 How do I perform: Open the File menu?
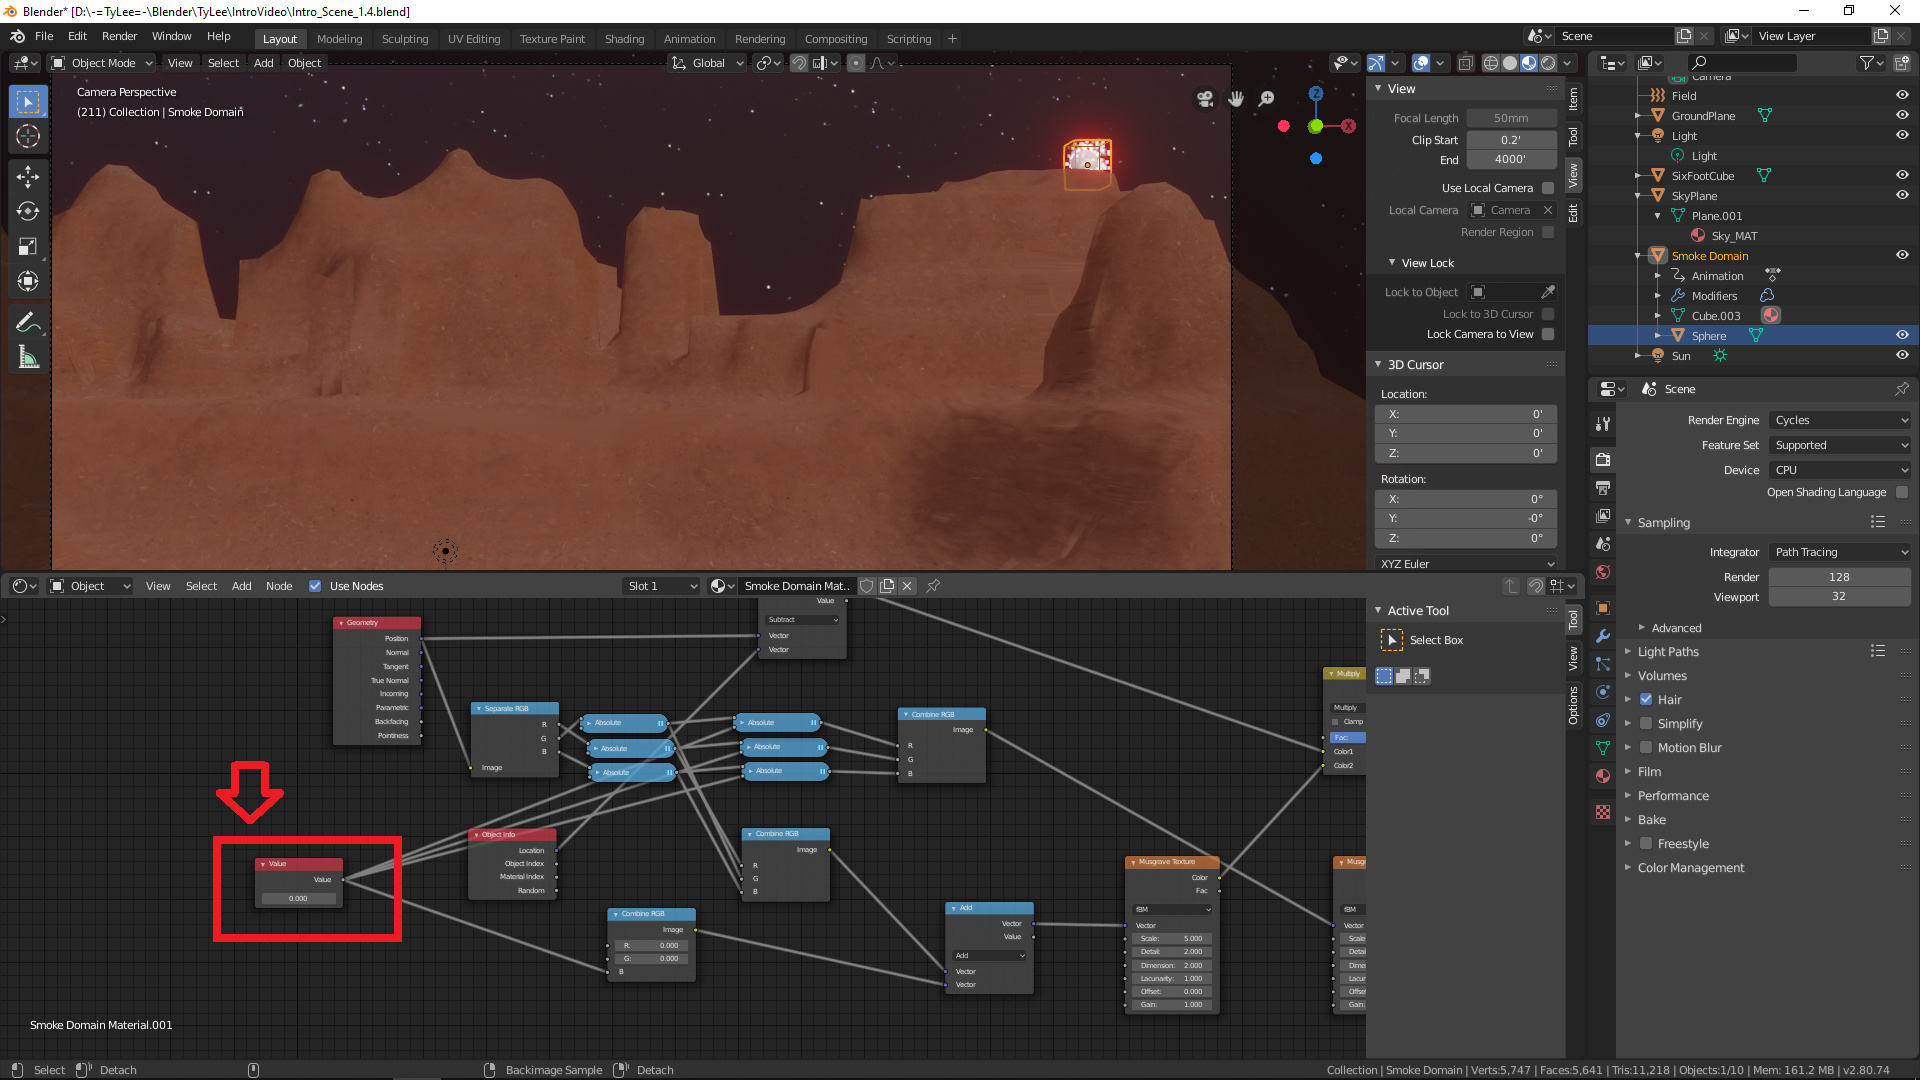44,36
